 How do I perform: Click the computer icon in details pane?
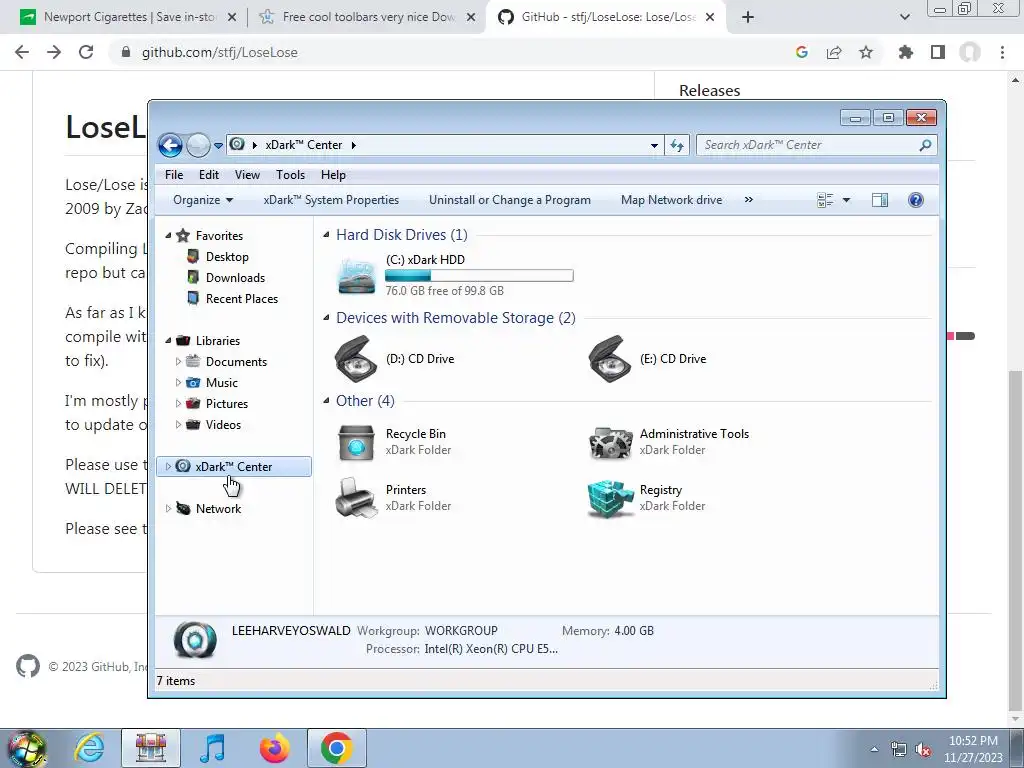[x=195, y=639]
